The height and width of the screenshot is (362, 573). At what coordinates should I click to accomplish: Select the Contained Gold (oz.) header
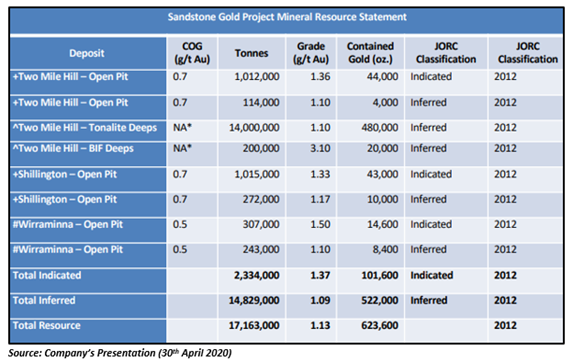click(370, 53)
